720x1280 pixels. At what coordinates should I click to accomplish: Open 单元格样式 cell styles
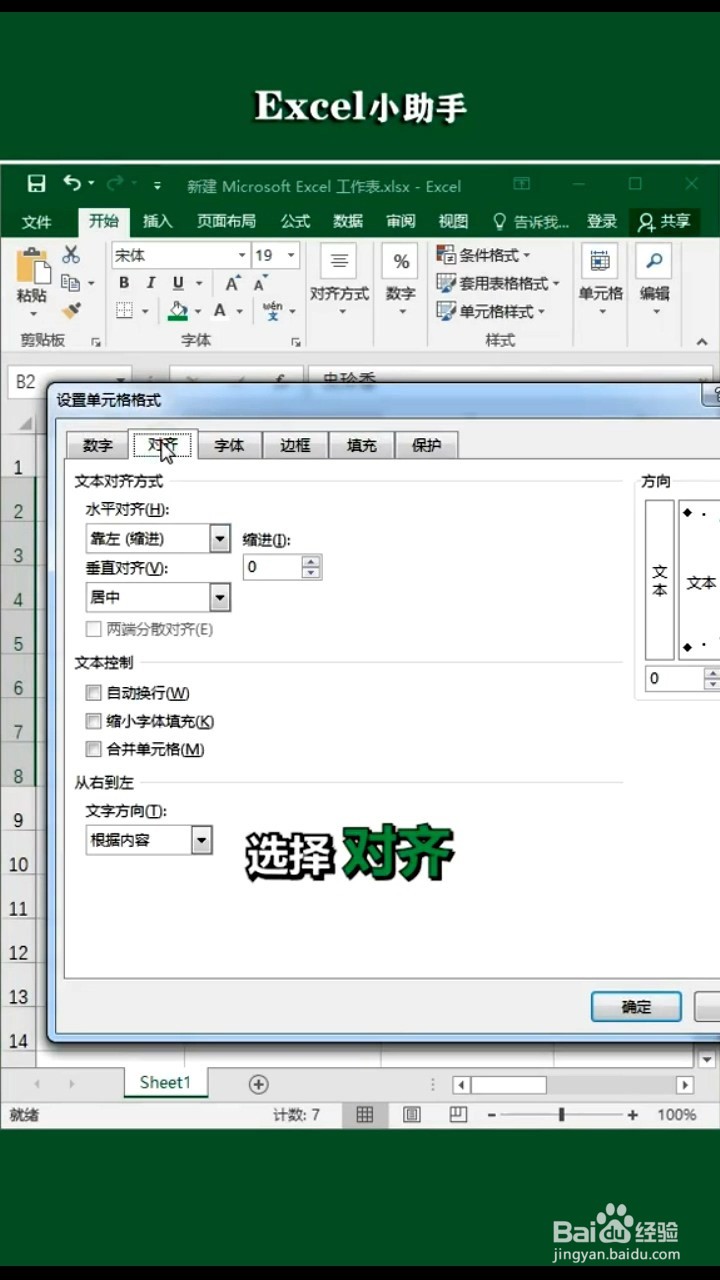pyautogui.click(x=492, y=311)
